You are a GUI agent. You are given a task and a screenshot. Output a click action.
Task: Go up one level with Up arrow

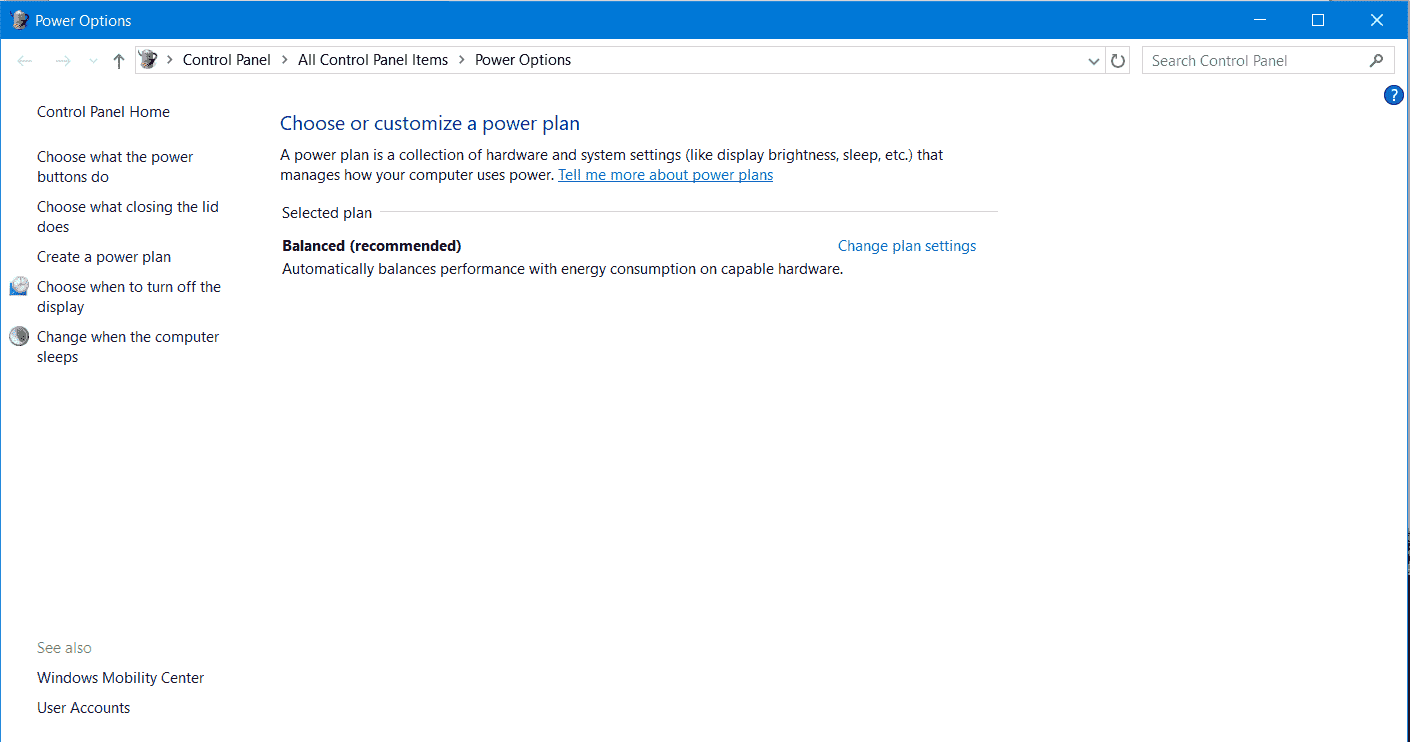tap(119, 61)
